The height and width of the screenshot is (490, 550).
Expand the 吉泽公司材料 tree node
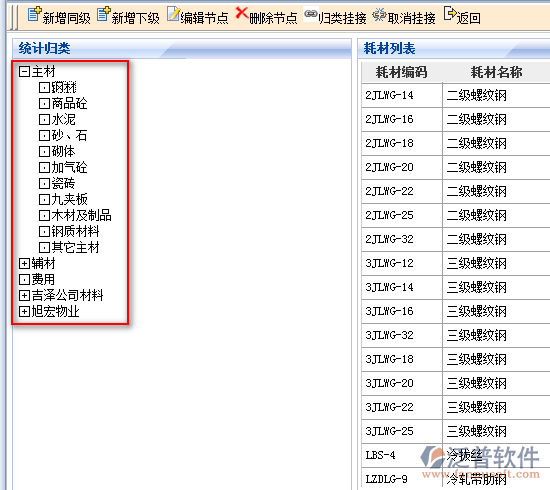[24, 295]
